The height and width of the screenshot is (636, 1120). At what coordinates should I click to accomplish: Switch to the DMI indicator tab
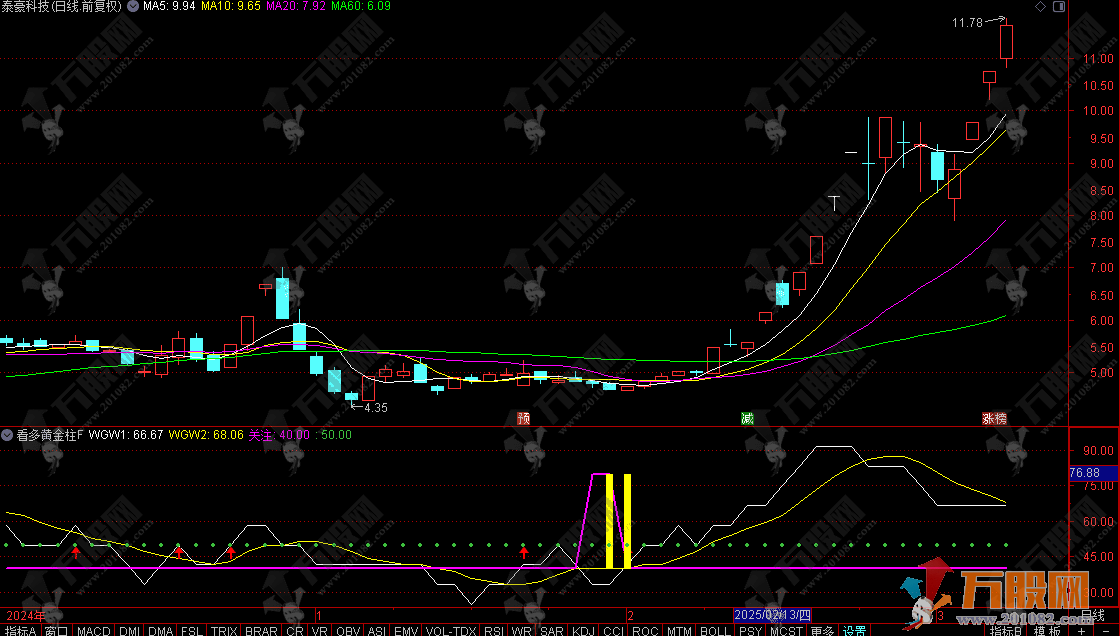coord(129,630)
